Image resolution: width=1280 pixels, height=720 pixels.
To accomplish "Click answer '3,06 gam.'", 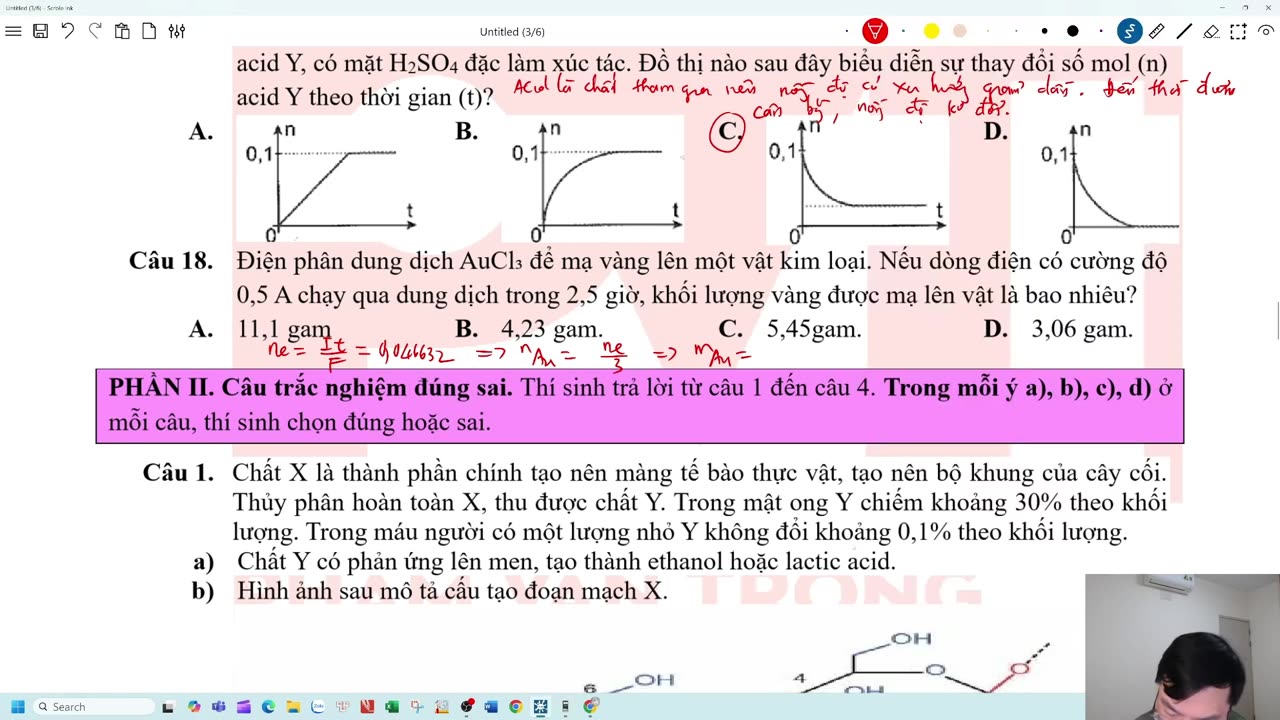I will coord(1082,330).
